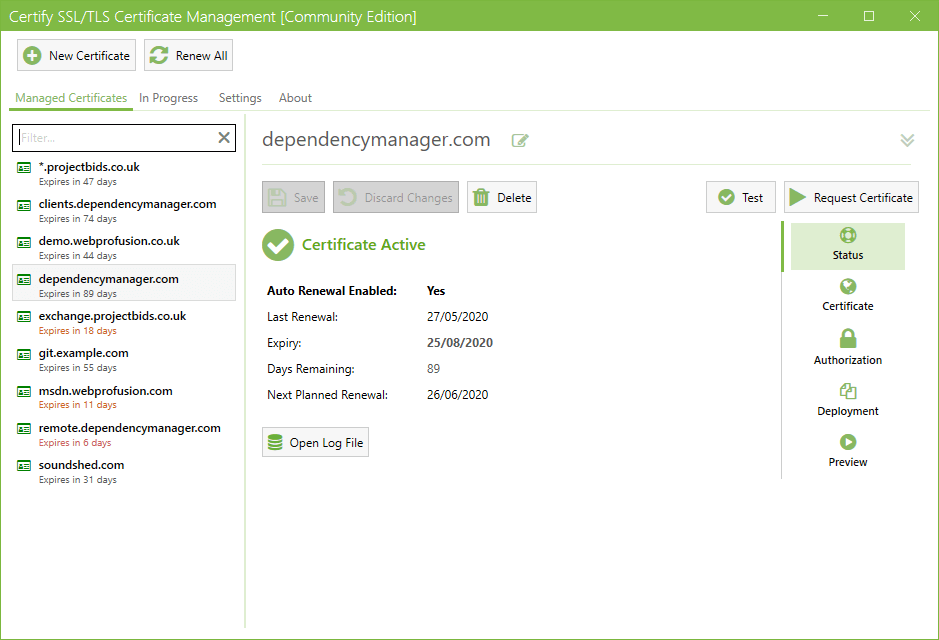
Task: Select git.example.com in the list
Action: coord(124,360)
